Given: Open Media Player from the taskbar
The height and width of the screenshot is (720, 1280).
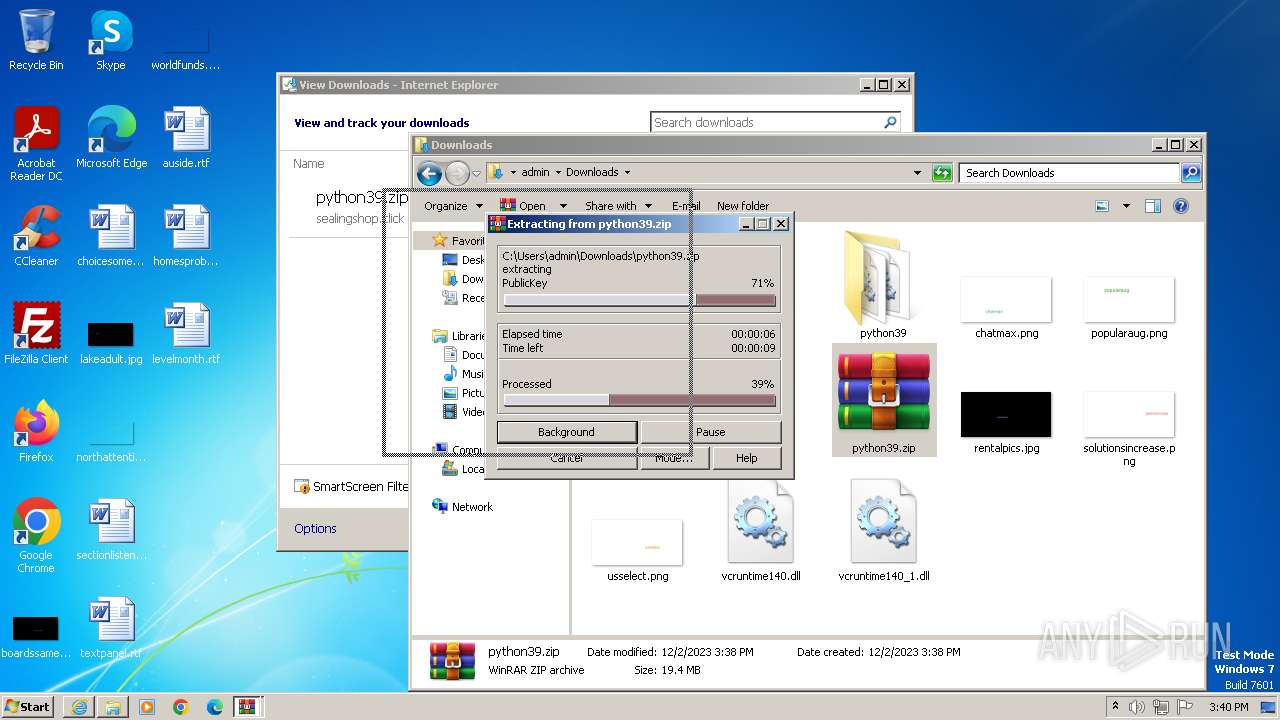Looking at the screenshot, I should pos(147,707).
